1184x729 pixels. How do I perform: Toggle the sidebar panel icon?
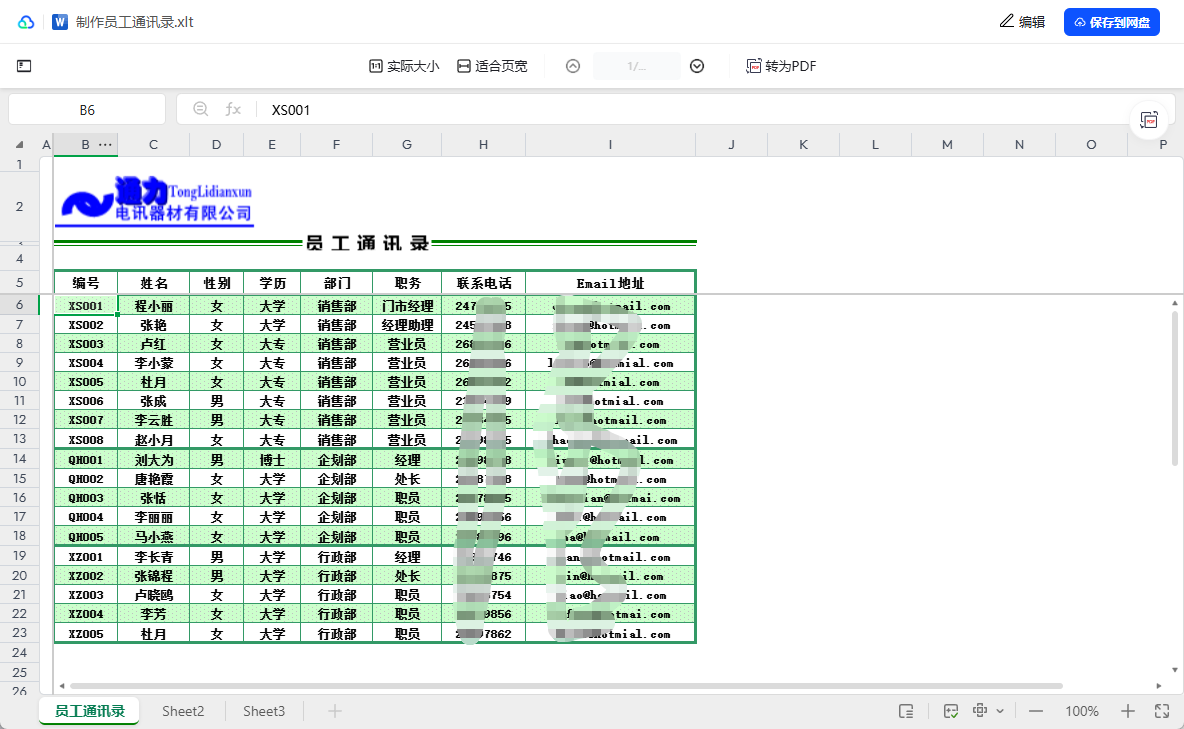pyautogui.click(x=24, y=66)
